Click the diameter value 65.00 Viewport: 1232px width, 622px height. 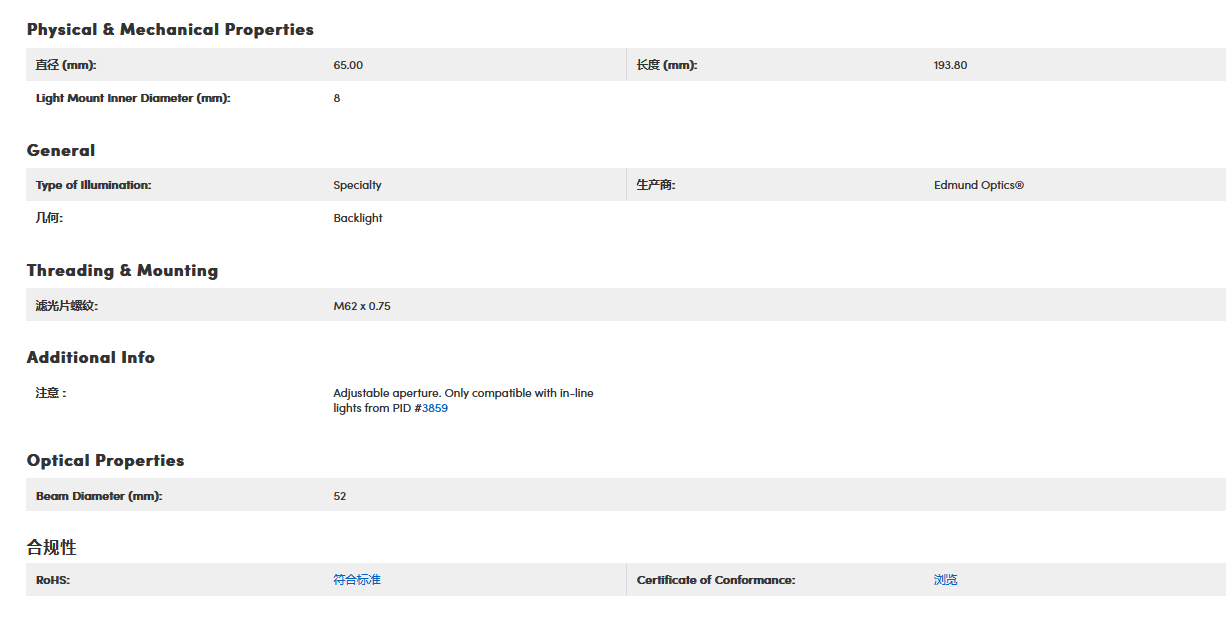[x=348, y=65]
